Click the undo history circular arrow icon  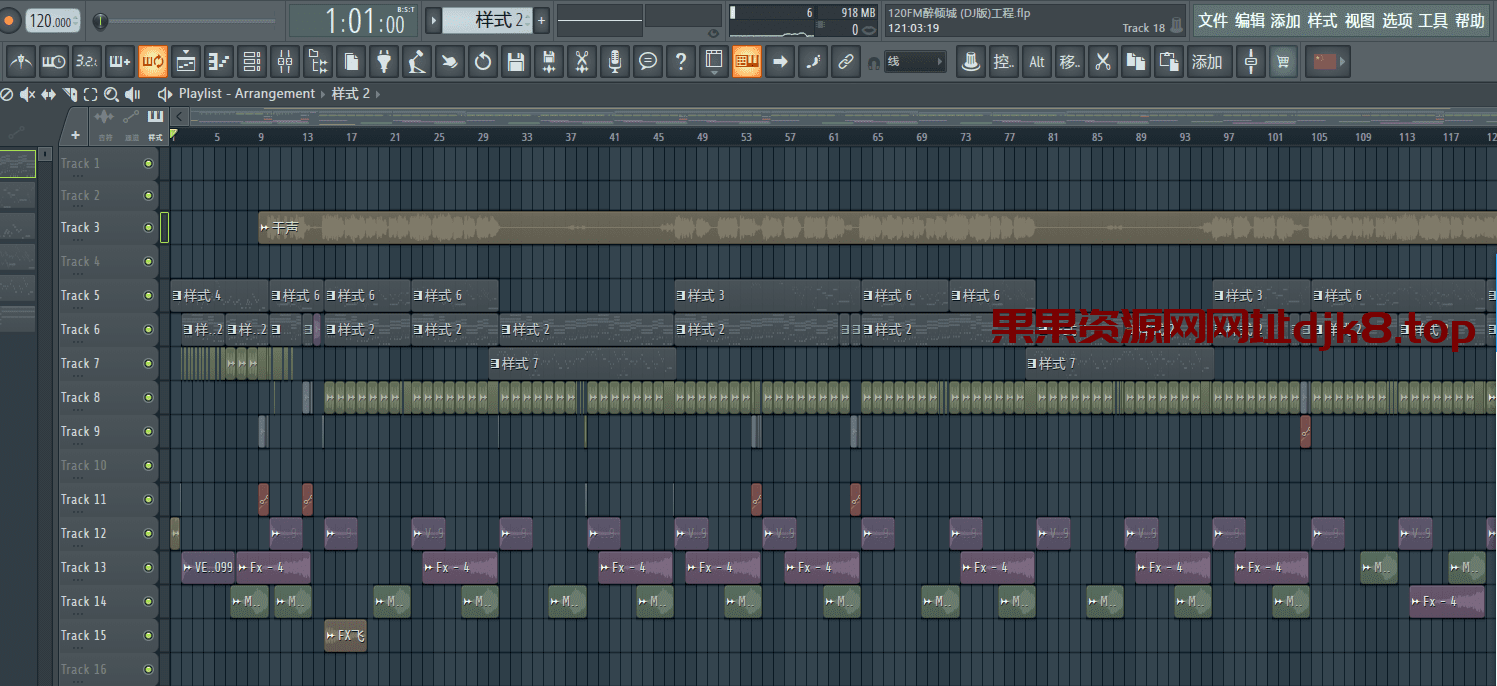click(482, 62)
